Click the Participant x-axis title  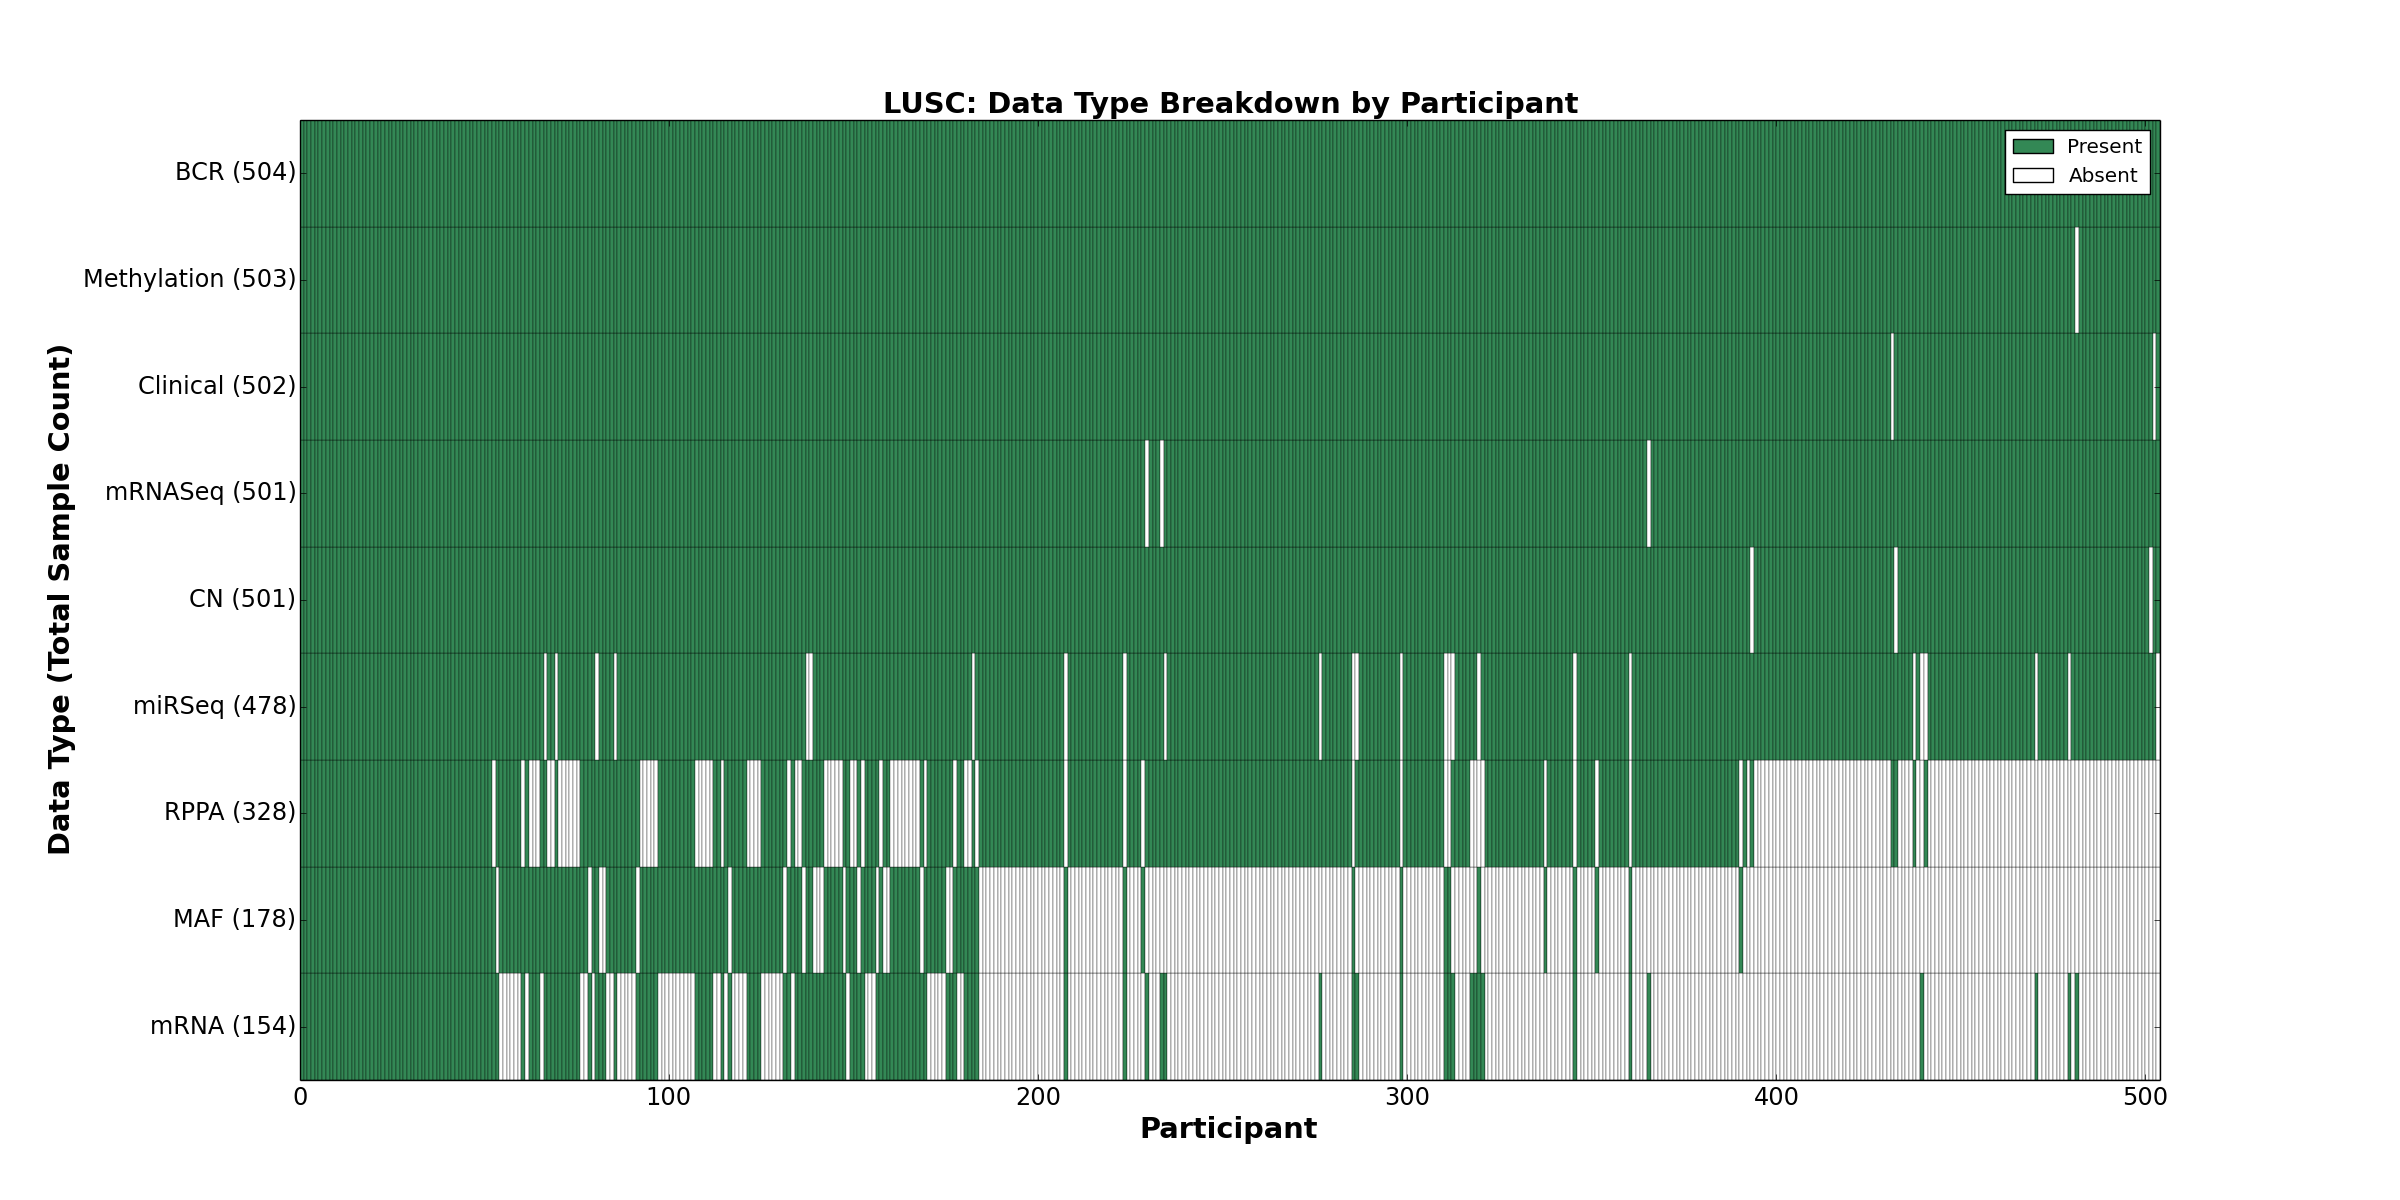[1228, 1129]
